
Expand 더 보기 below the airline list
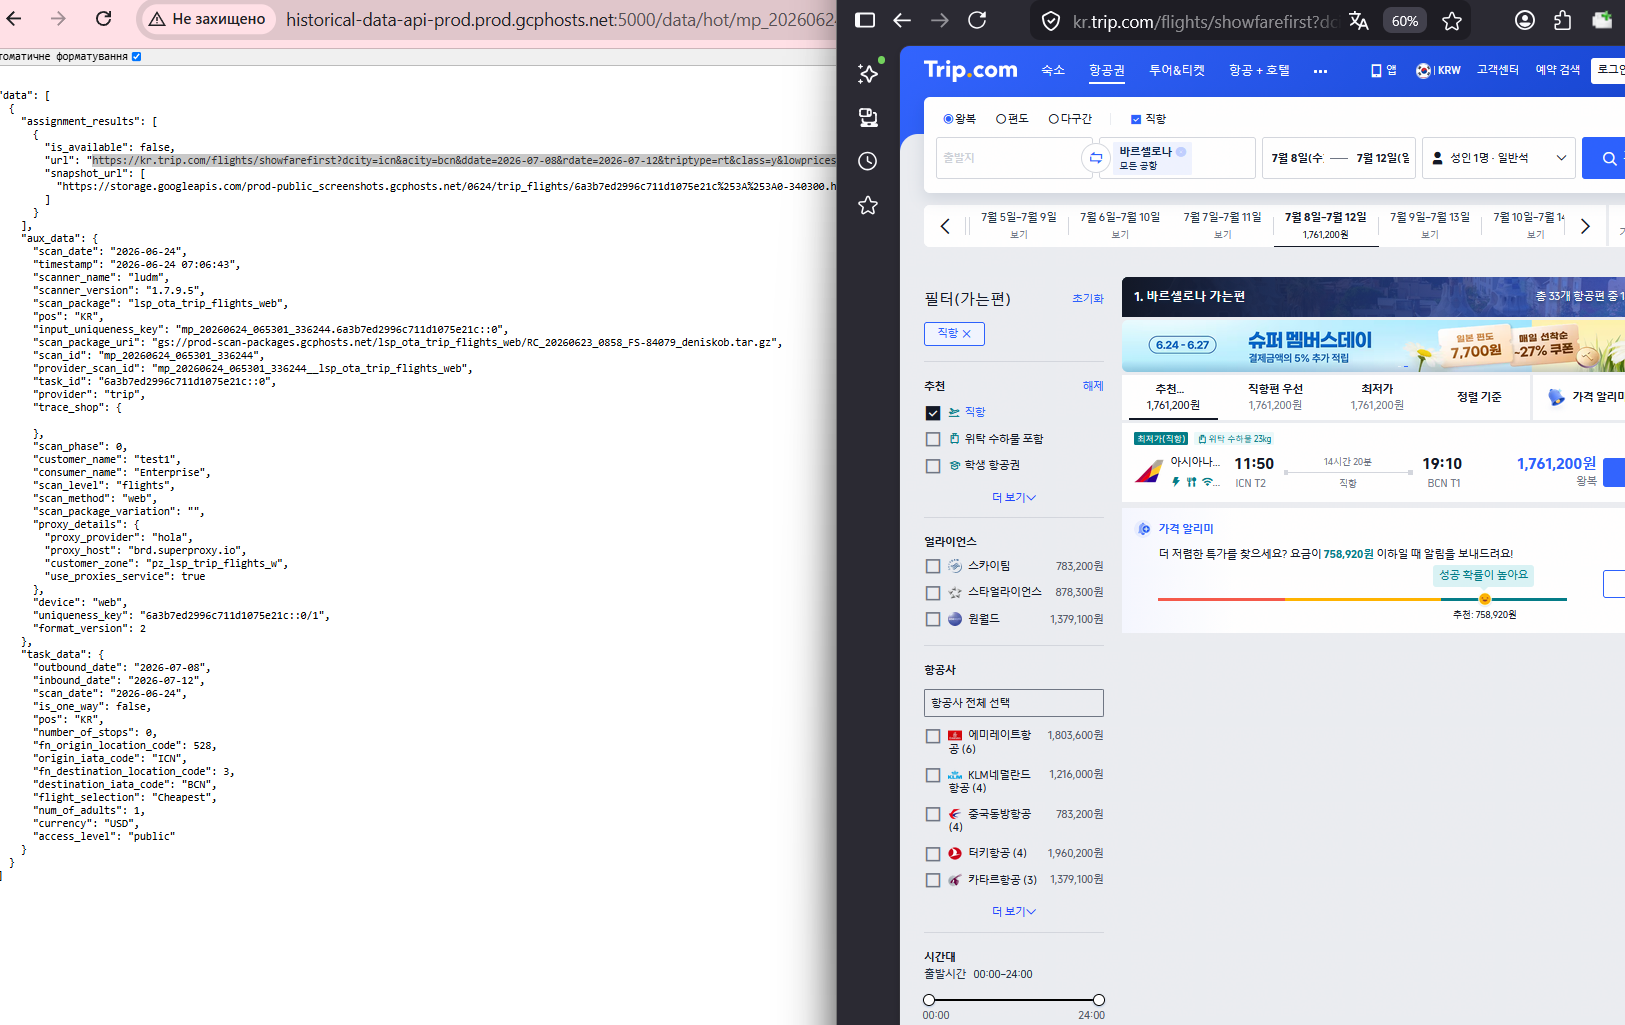(1014, 911)
